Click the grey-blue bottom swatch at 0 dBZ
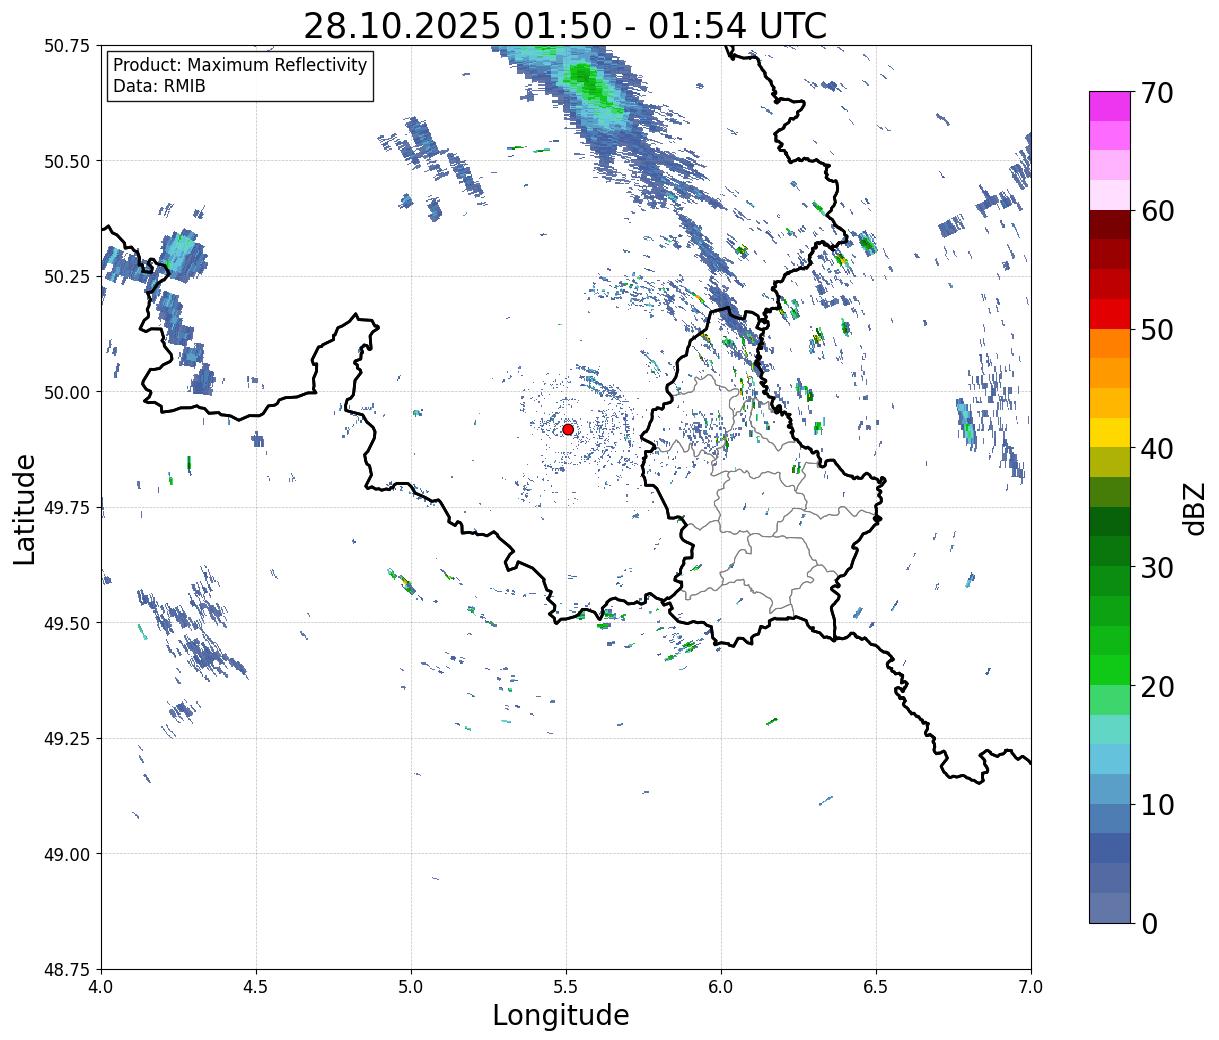The height and width of the screenshot is (1040, 1219). [x=1110, y=907]
